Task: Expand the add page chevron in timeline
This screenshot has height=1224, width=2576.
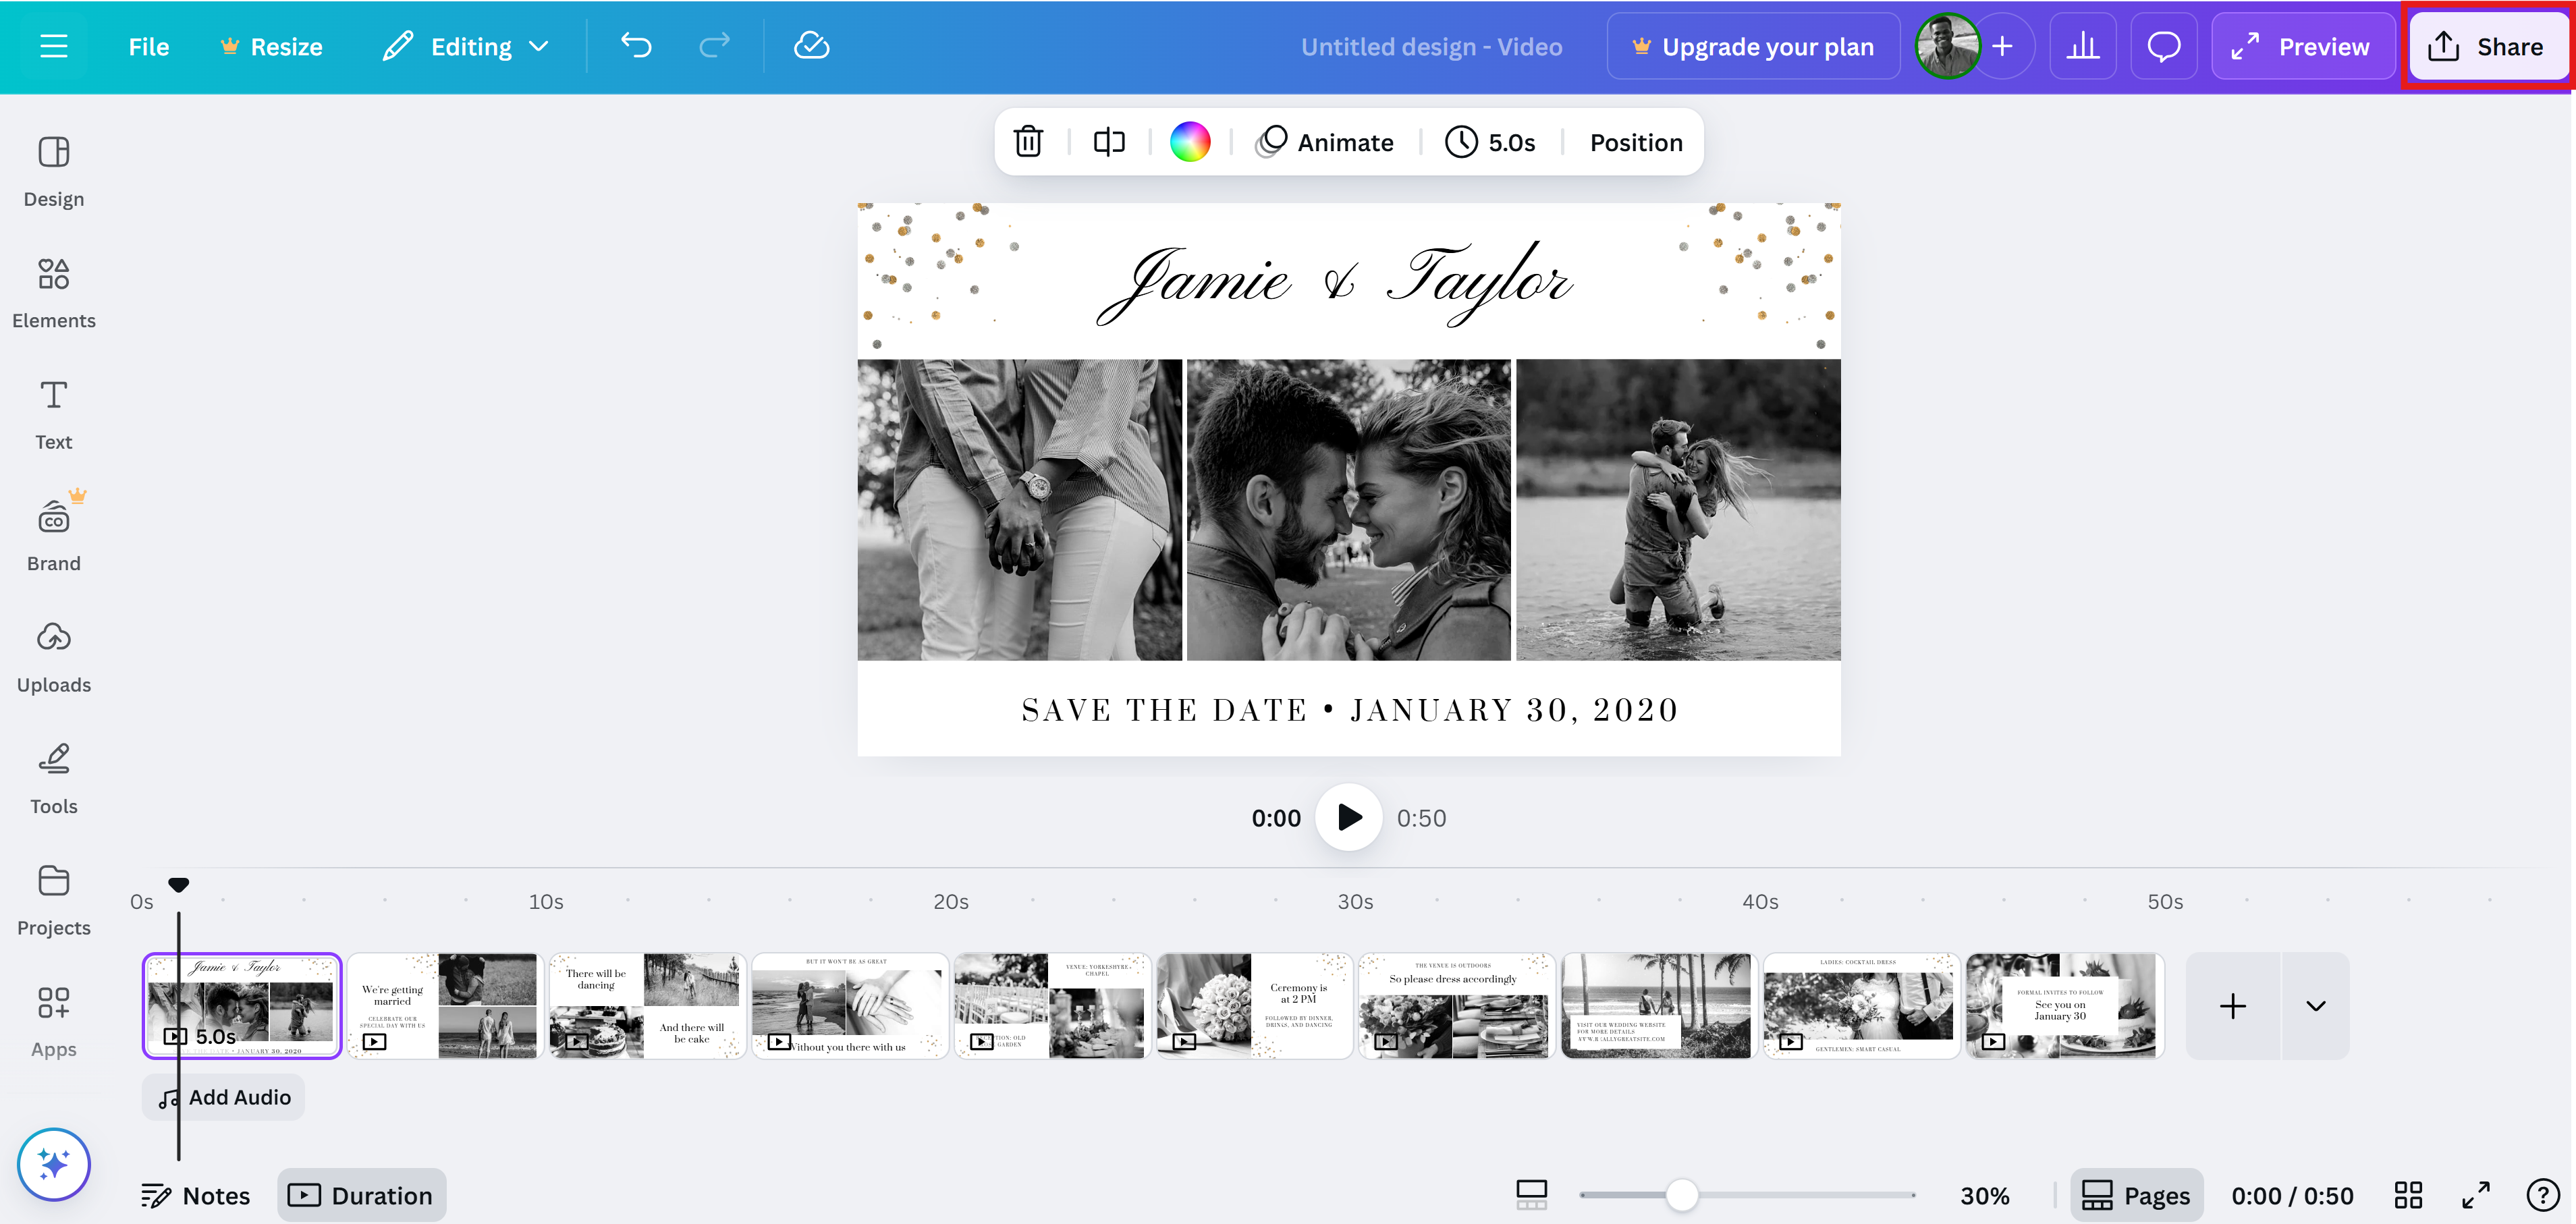Action: click(2315, 1006)
